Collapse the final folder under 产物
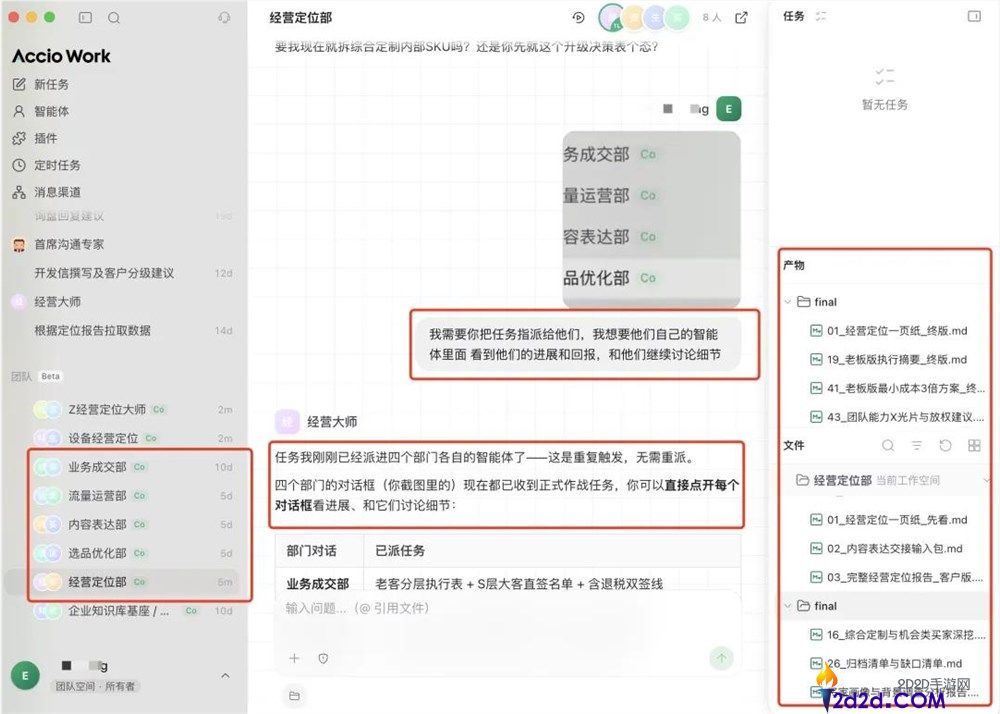1000x714 pixels. pos(788,302)
